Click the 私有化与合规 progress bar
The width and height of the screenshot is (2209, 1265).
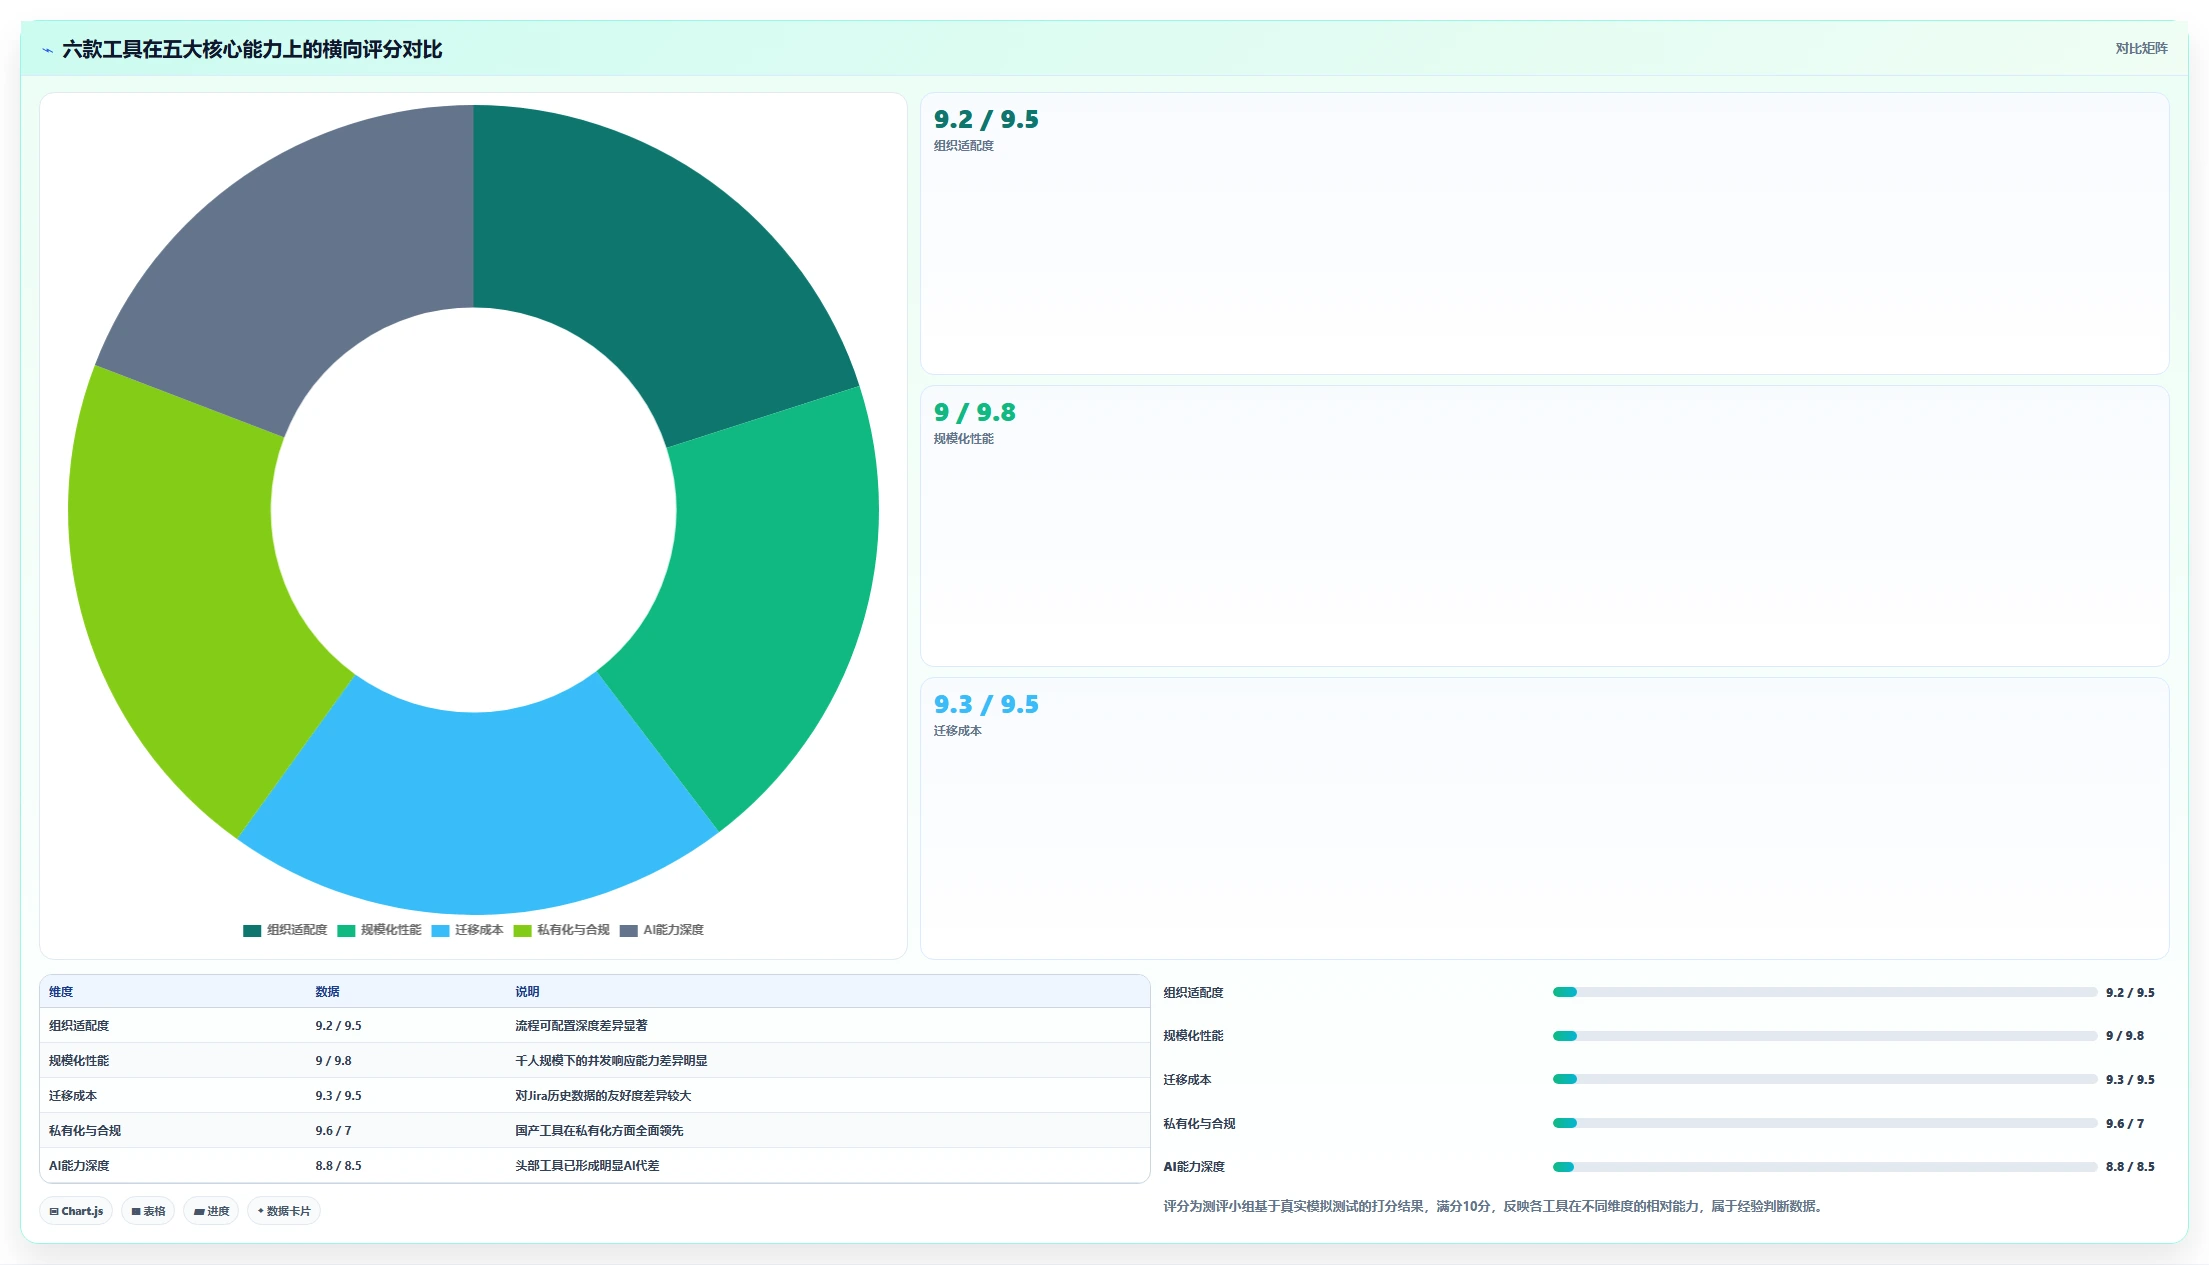pyautogui.click(x=1825, y=1123)
